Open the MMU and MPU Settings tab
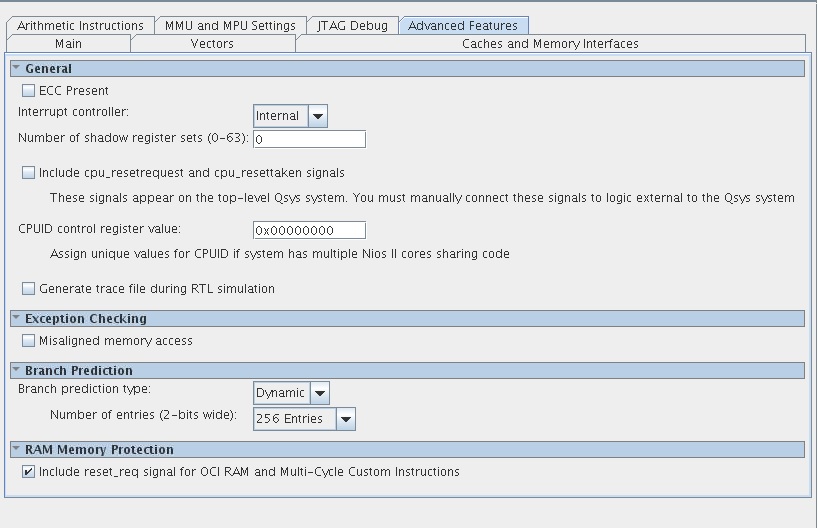 (230, 26)
